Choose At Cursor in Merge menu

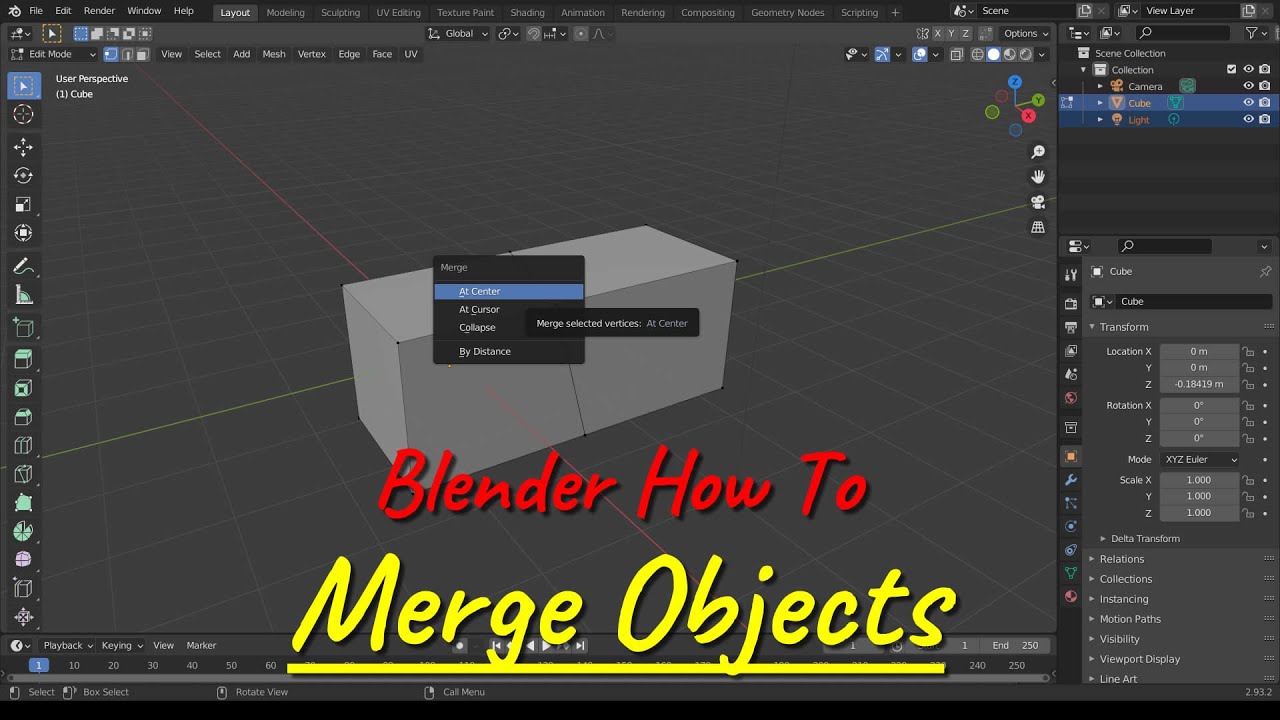(x=509, y=310)
